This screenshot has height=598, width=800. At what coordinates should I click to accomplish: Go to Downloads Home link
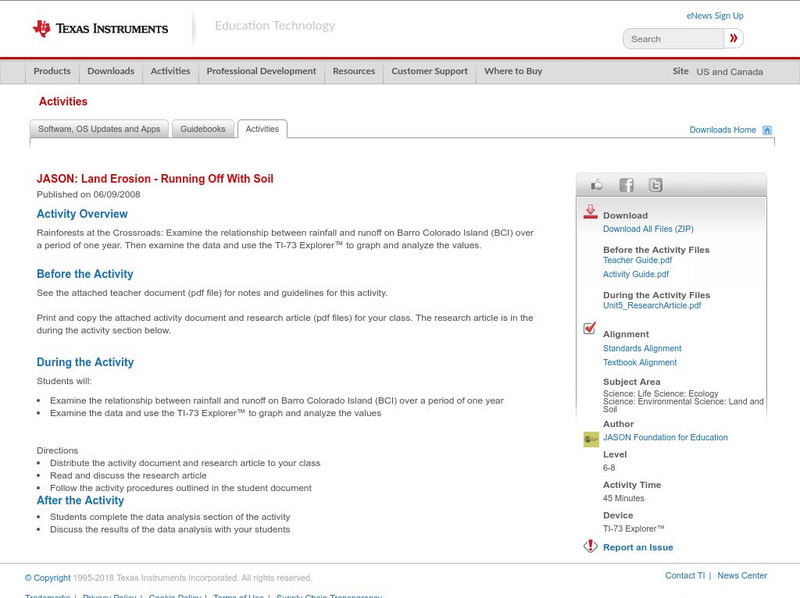point(722,130)
